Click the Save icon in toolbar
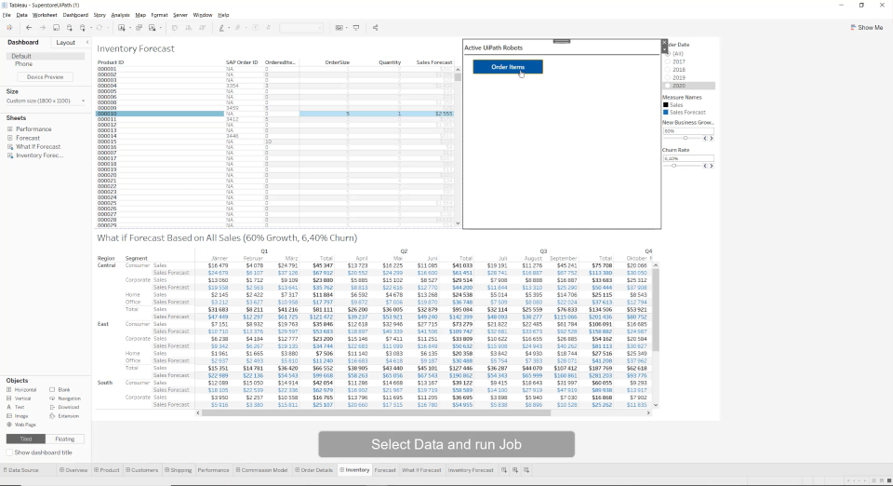 (56, 27)
